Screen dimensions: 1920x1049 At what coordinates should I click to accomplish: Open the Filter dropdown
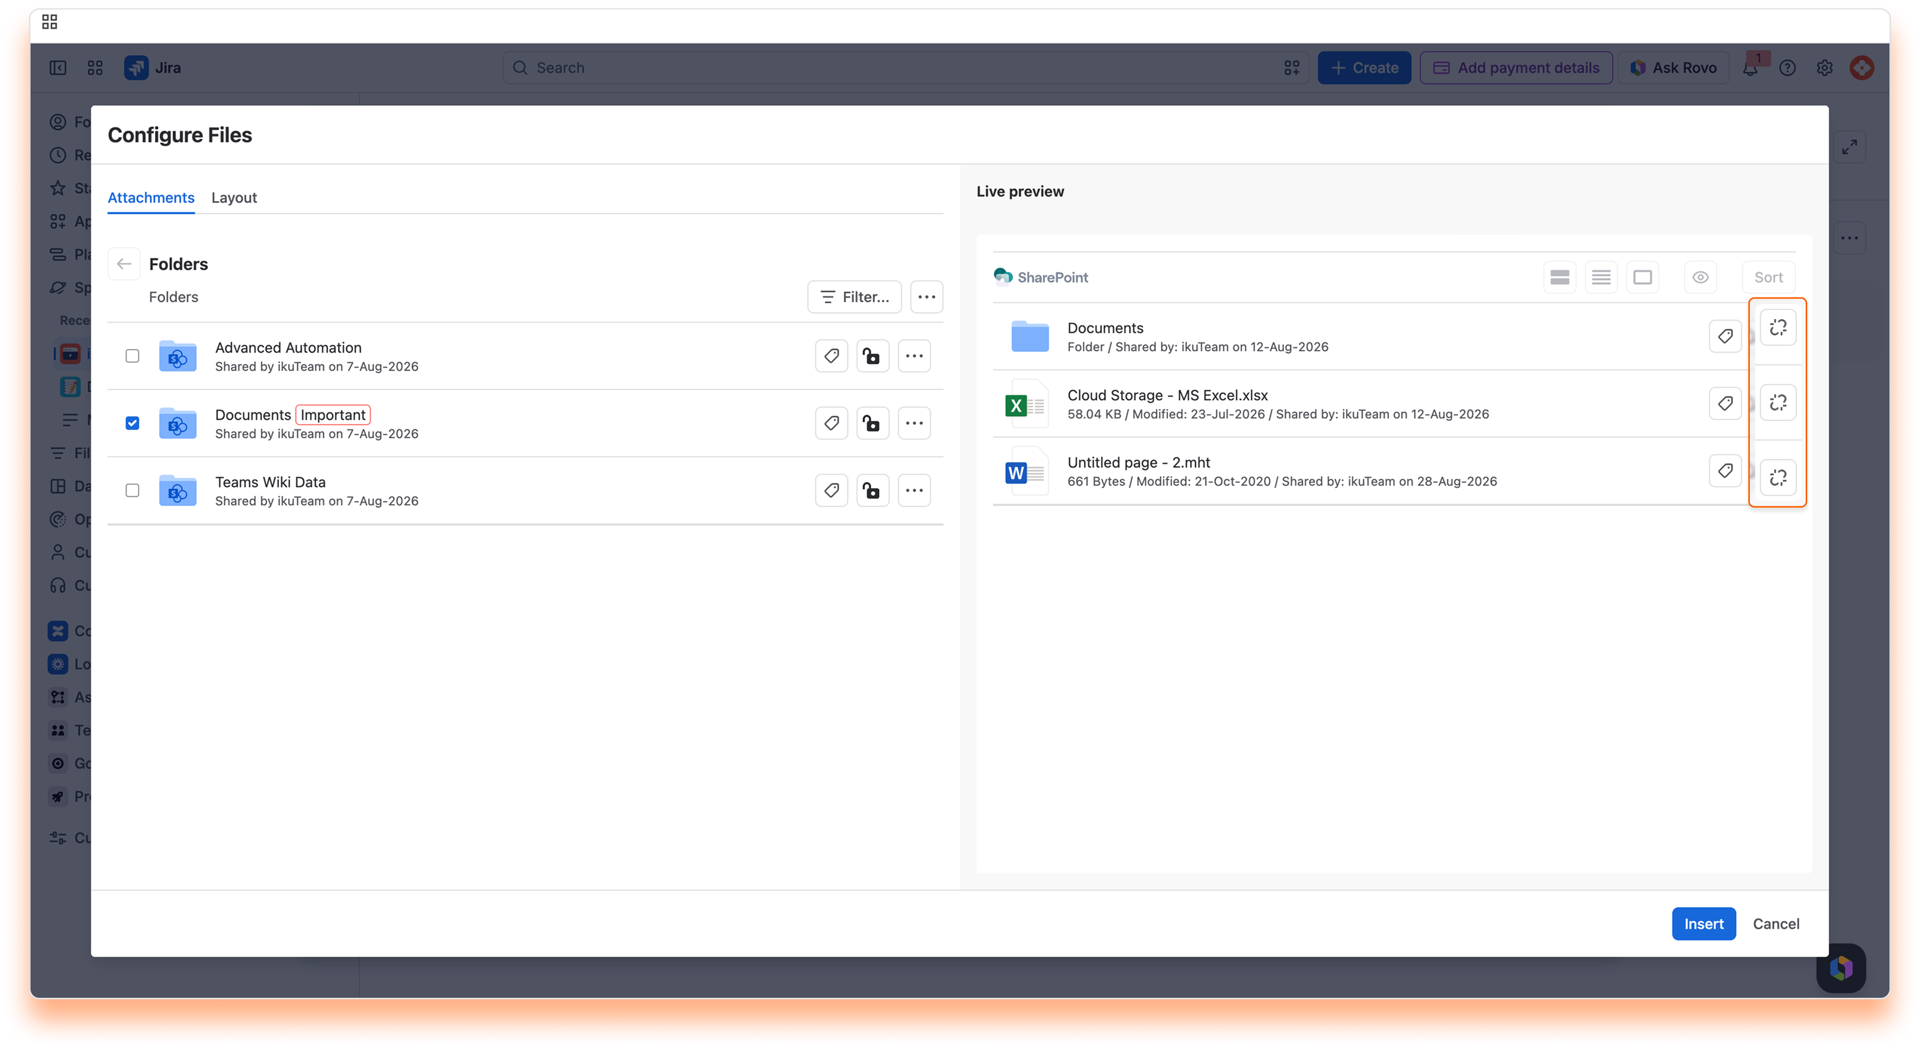point(855,297)
